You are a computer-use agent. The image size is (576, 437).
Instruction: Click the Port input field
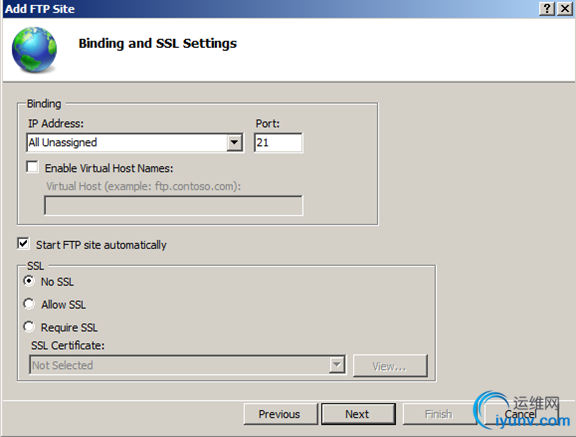278,142
